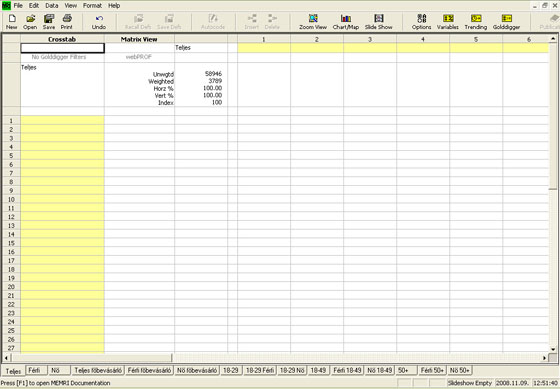Open the Data menu
This screenshot has height=389, width=560.
pos(52,5)
